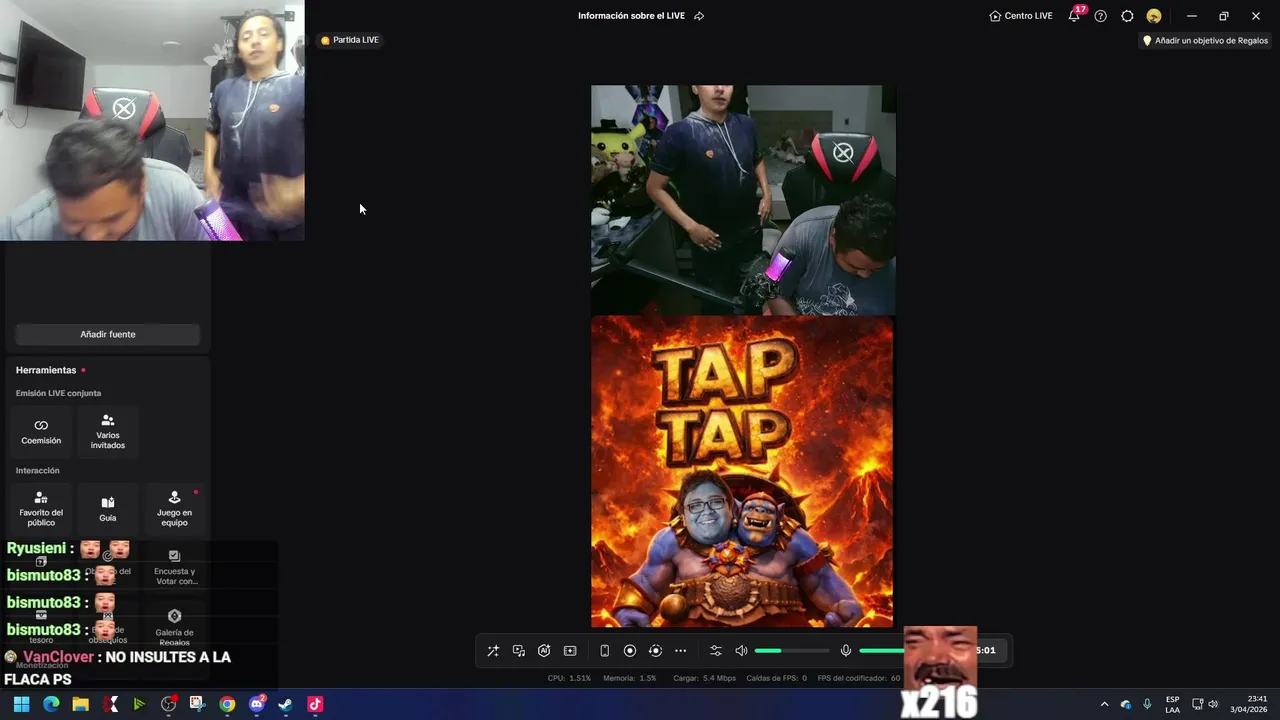Screen dimensions: 1280x720
Task: Start recording with the record button
Action: coord(630,650)
